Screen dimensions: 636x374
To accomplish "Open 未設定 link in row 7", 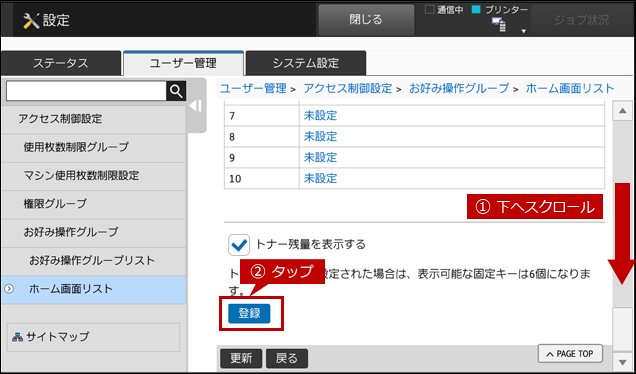I will (x=320, y=116).
